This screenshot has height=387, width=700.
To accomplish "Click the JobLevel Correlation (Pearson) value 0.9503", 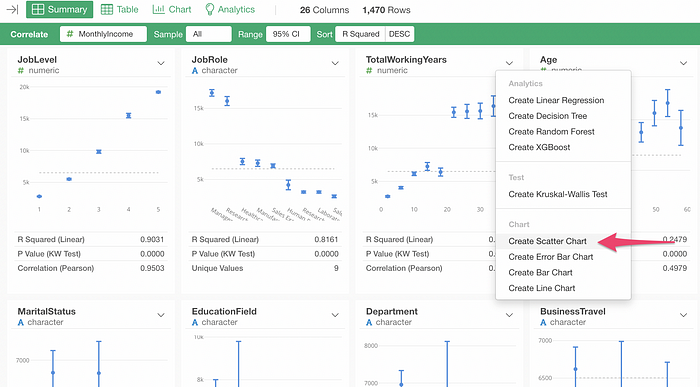I will (x=152, y=268).
